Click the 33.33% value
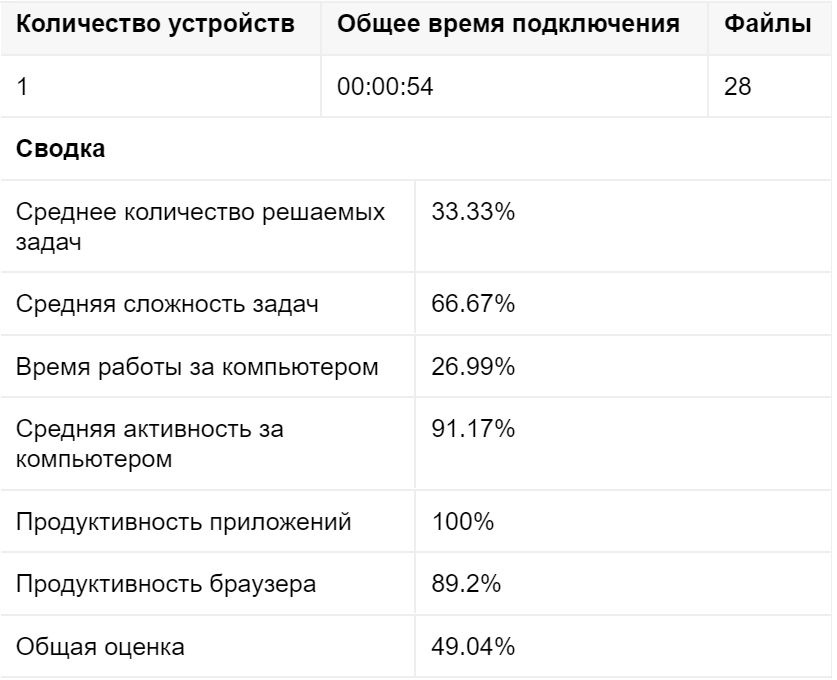Screen dimensions: 837x680 [x=473, y=211]
